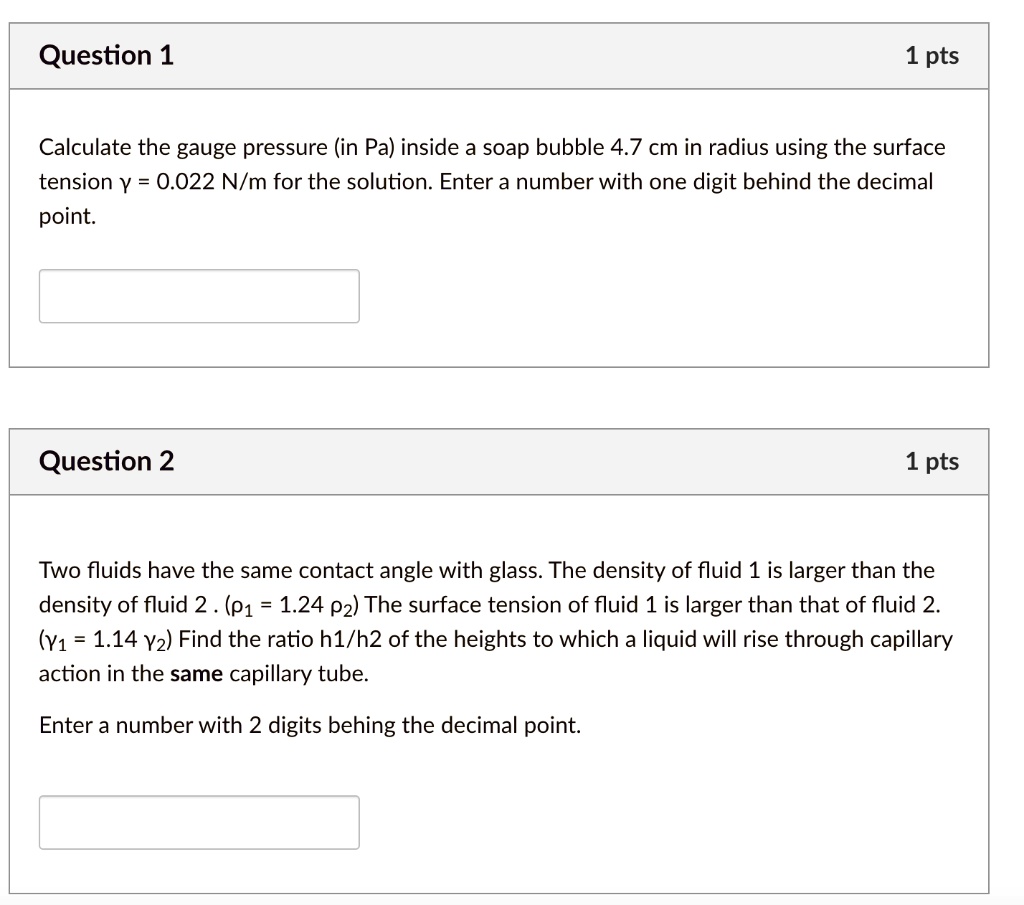The height and width of the screenshot is (905, 1024).
Task: Click inside the empty field below the soap bubble question
Action: (x=198, y=295)
